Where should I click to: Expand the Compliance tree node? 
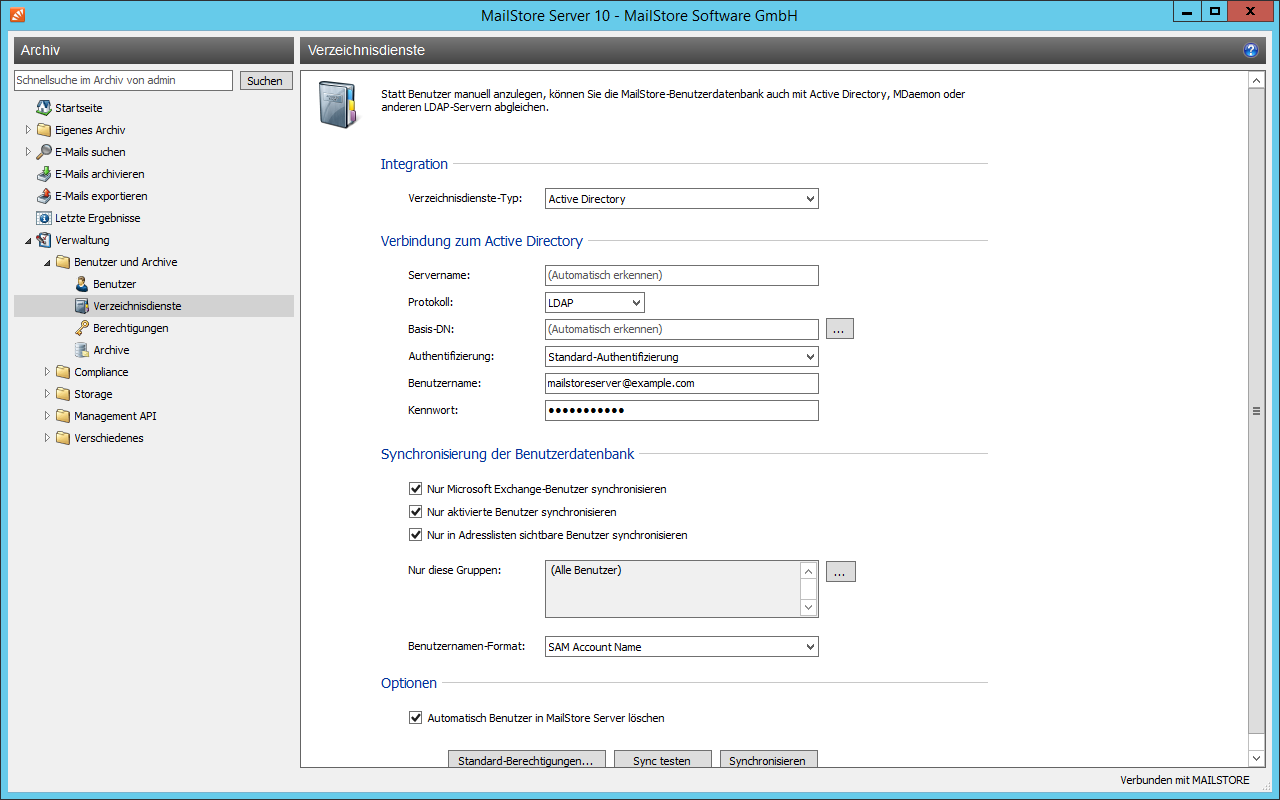point(47,372)
